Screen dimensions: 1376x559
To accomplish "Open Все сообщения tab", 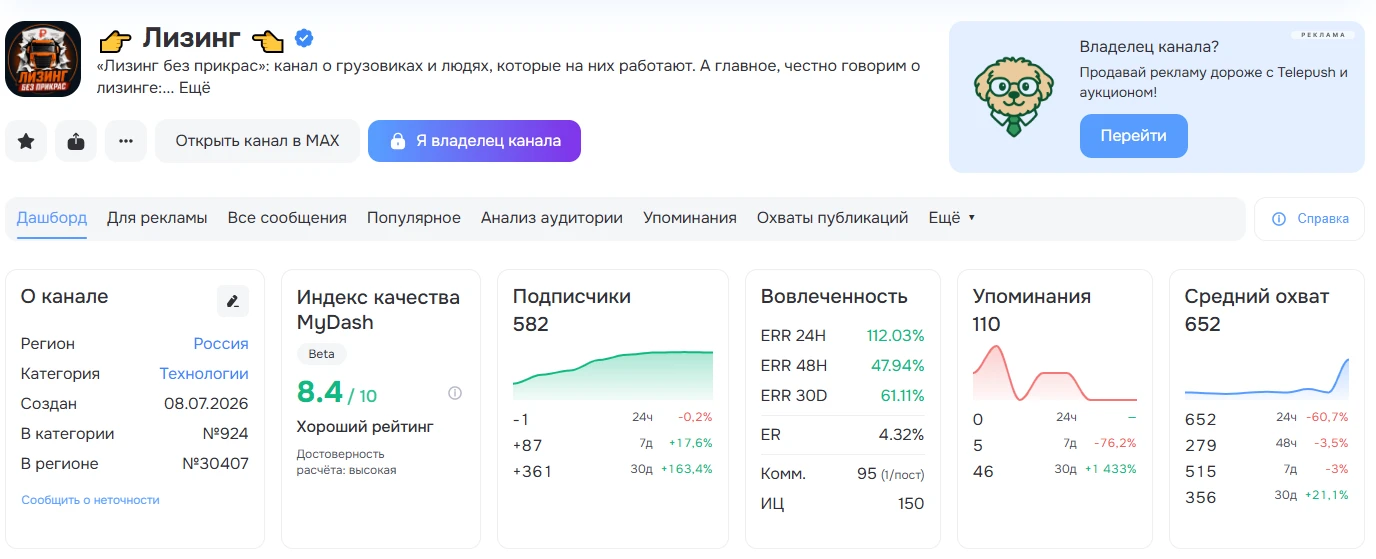I will 287,218.
